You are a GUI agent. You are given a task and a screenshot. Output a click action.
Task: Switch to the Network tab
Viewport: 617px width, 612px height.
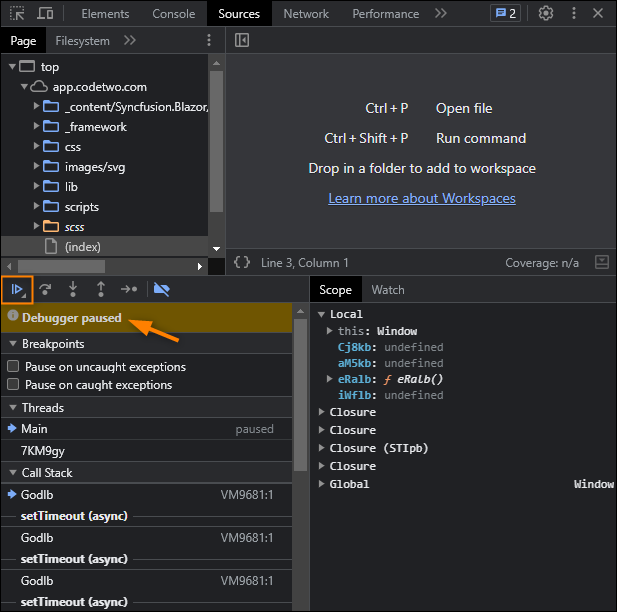(306, 14)
